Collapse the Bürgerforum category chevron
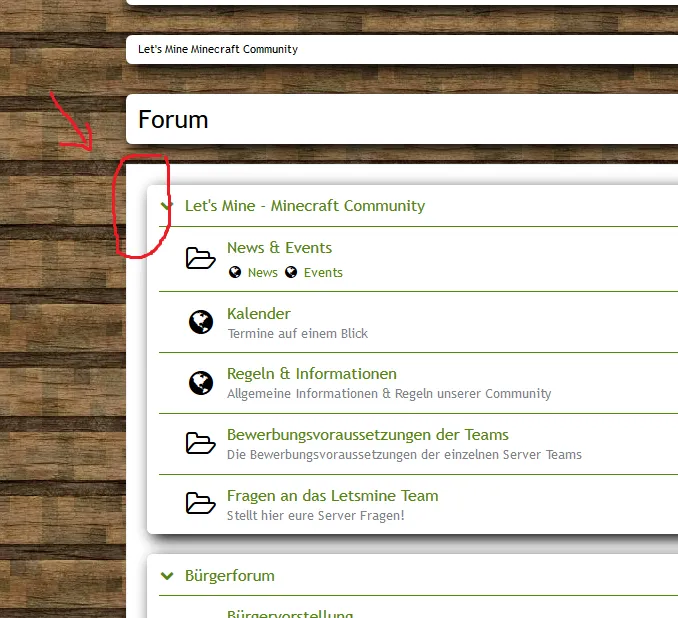Viewport: 678px width, 618px height. point(167,576)
